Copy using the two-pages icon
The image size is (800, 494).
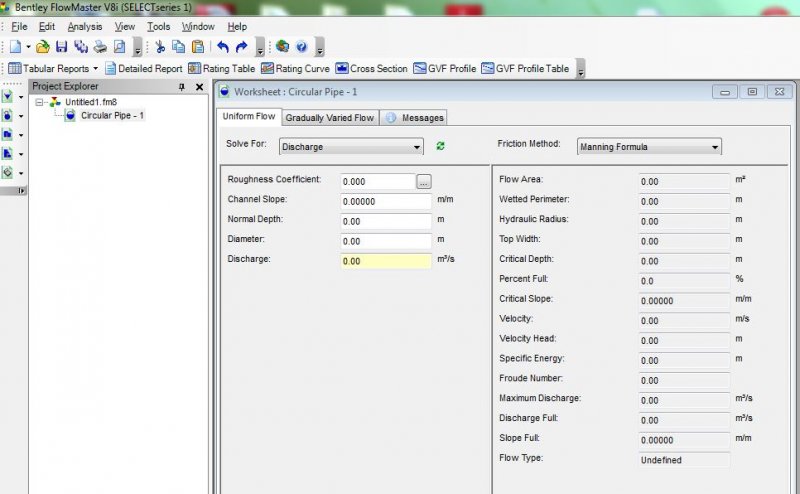179,47
